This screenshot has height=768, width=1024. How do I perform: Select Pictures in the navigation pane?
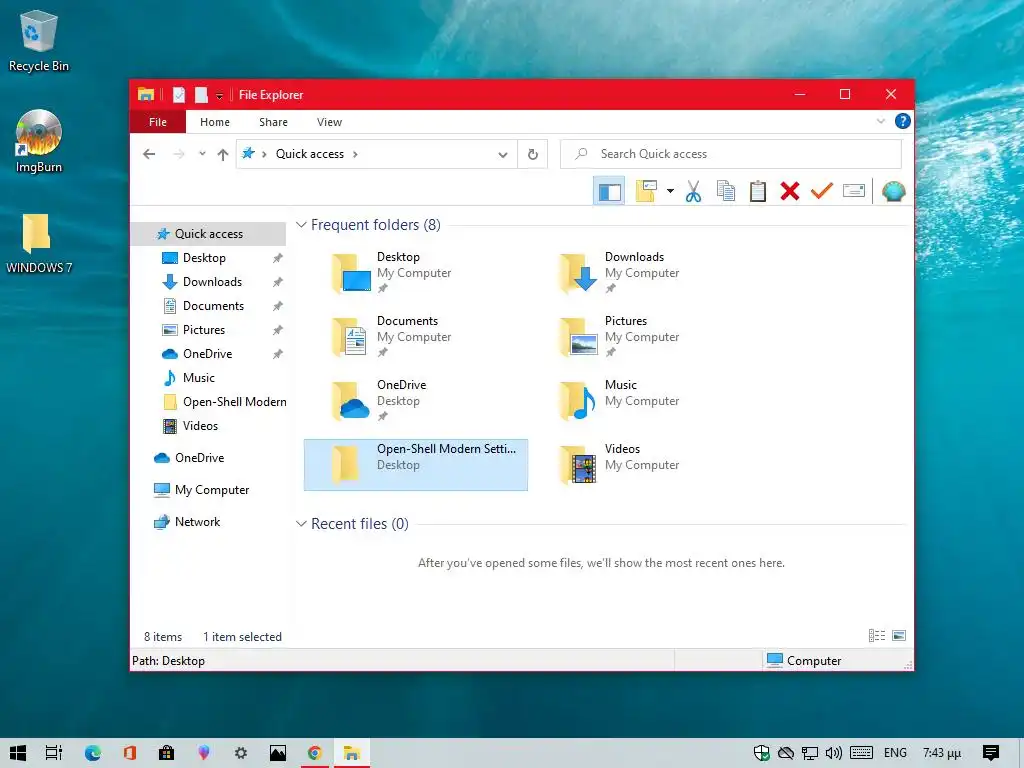204,330
